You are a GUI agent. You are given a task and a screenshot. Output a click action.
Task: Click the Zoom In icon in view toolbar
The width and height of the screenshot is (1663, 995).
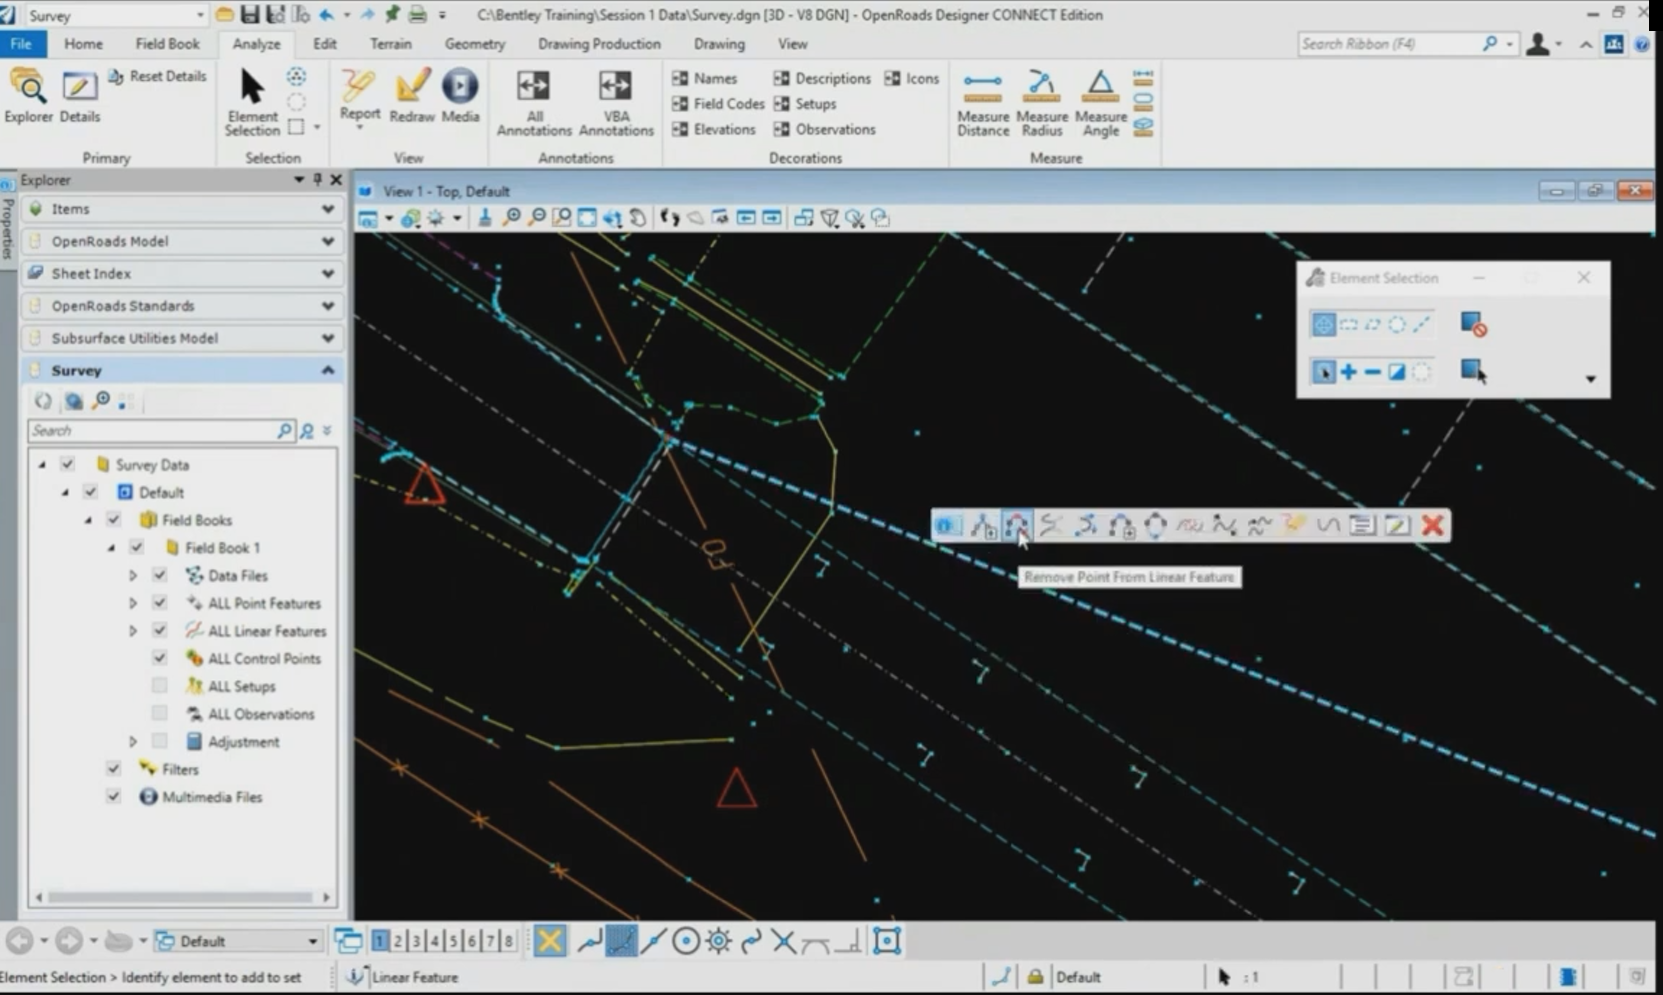[x=511, y=218]
